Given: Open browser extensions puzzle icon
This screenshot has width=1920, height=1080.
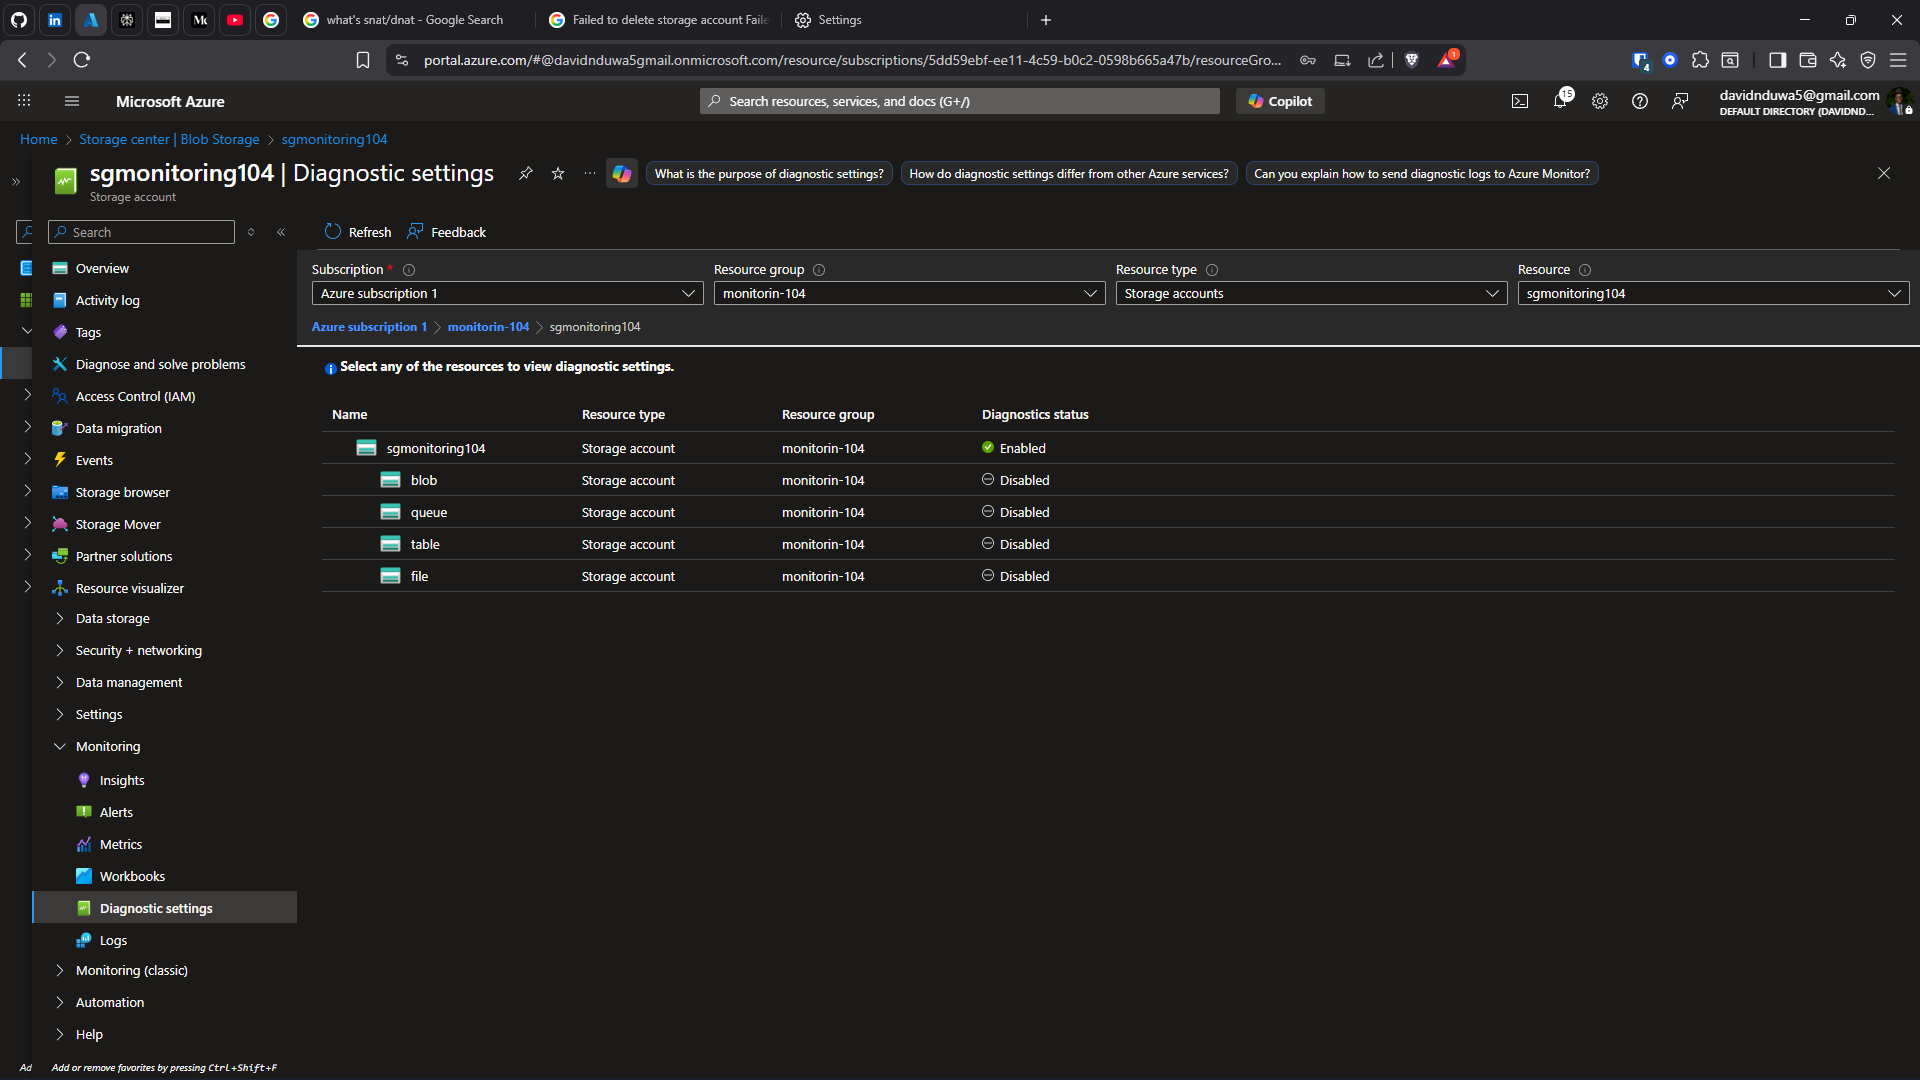Looking at the screenshot, I should tap(1700, 60).
